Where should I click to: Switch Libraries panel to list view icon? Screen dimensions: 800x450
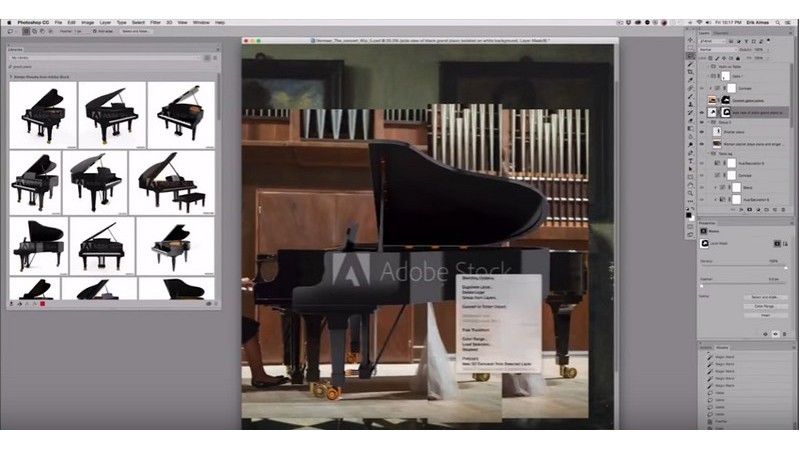click(215, 58)
